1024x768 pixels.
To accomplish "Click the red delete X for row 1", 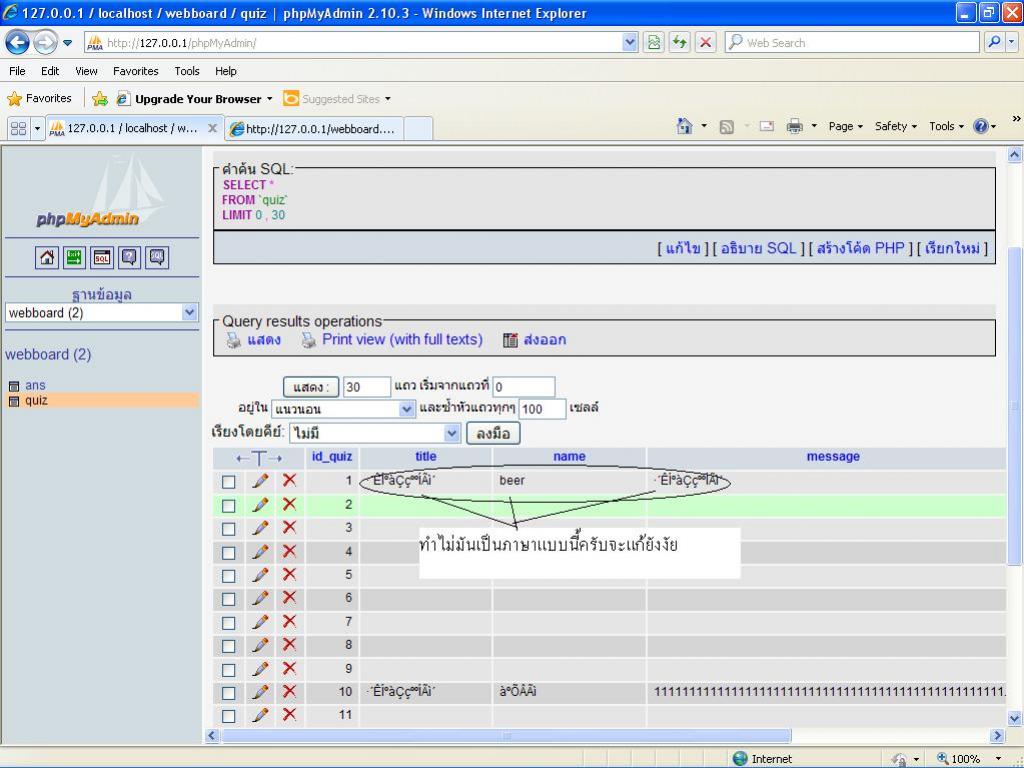I will [289, 481].
